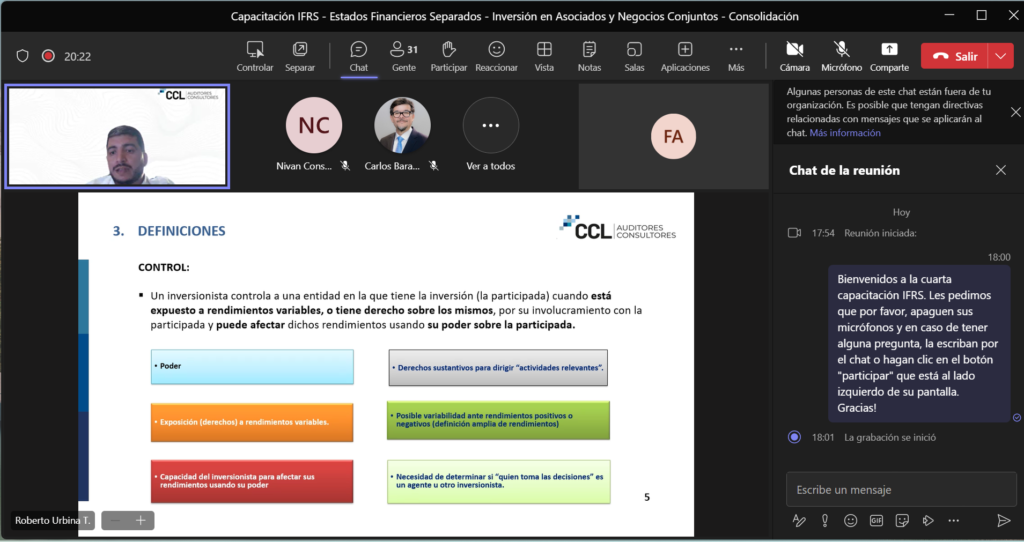Viewport: 1024px width, 542px height.
Task: Select the presenter video thumbnail
Action: click(x=118, y=136)
